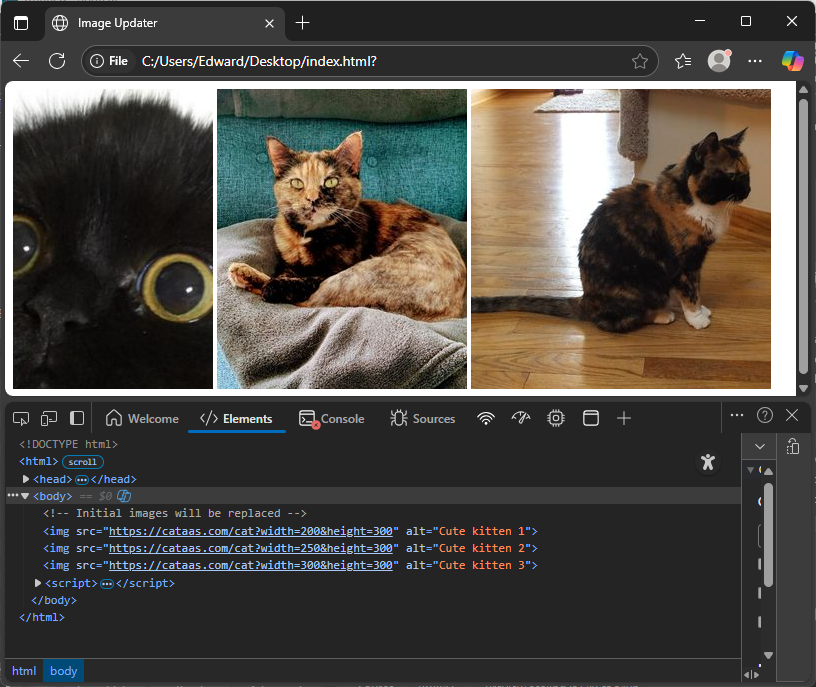Image resolution: width=816 pixels, height=687 pixels.
Task: Select the Initial images comment node
Action: click(x=175, y=513)
